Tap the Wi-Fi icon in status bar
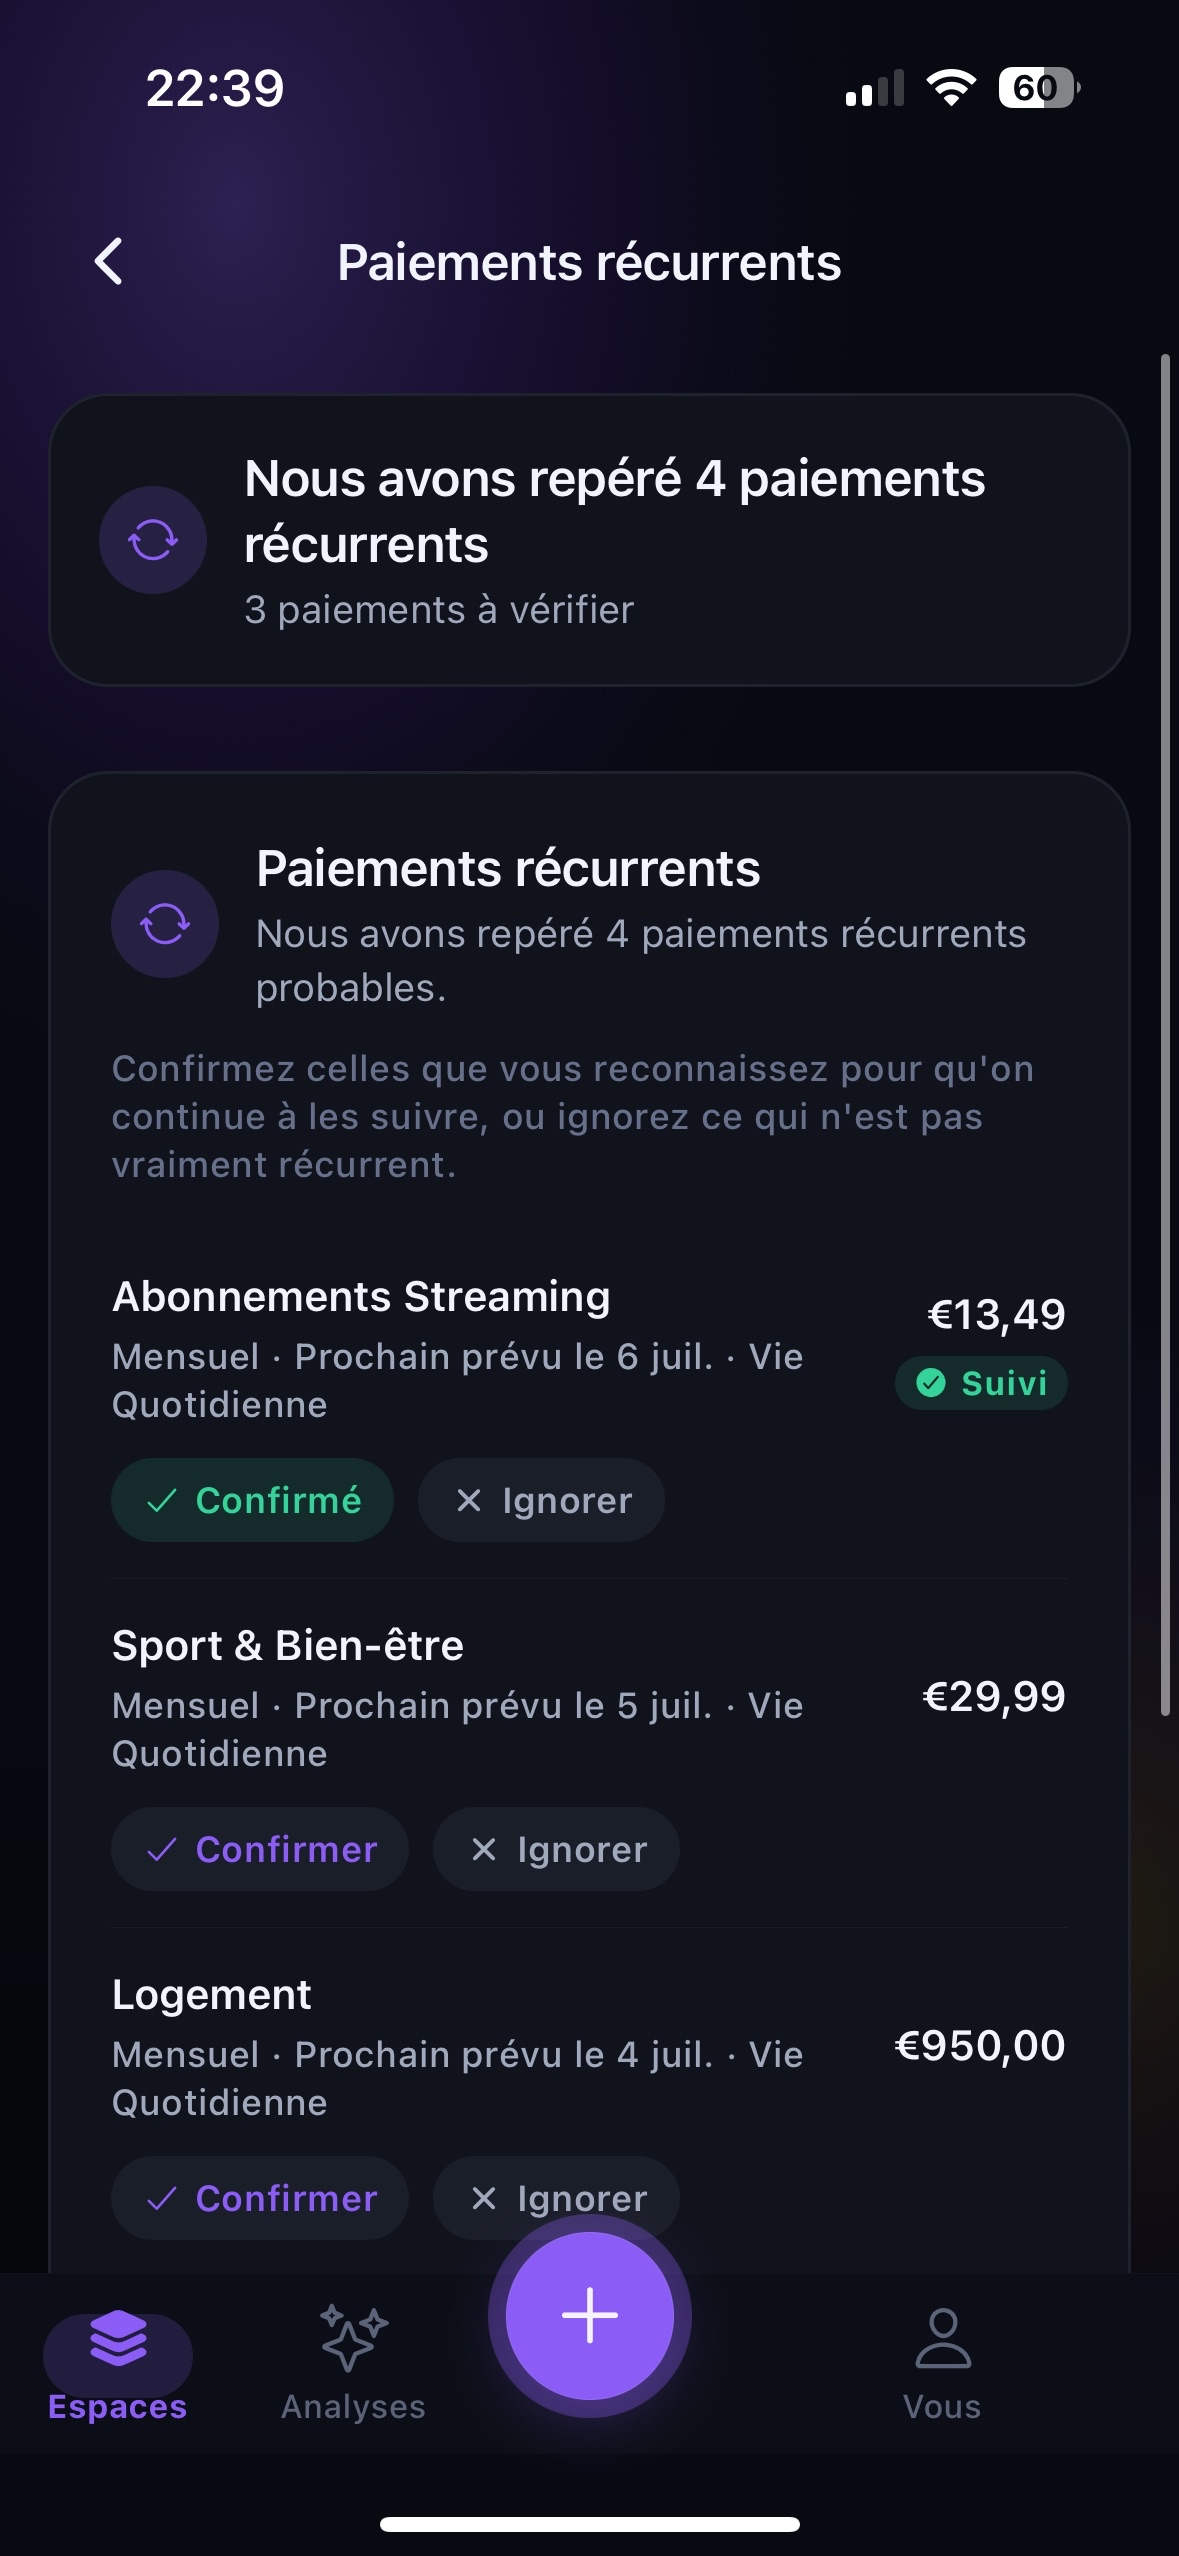 click(x=951, y=88)
